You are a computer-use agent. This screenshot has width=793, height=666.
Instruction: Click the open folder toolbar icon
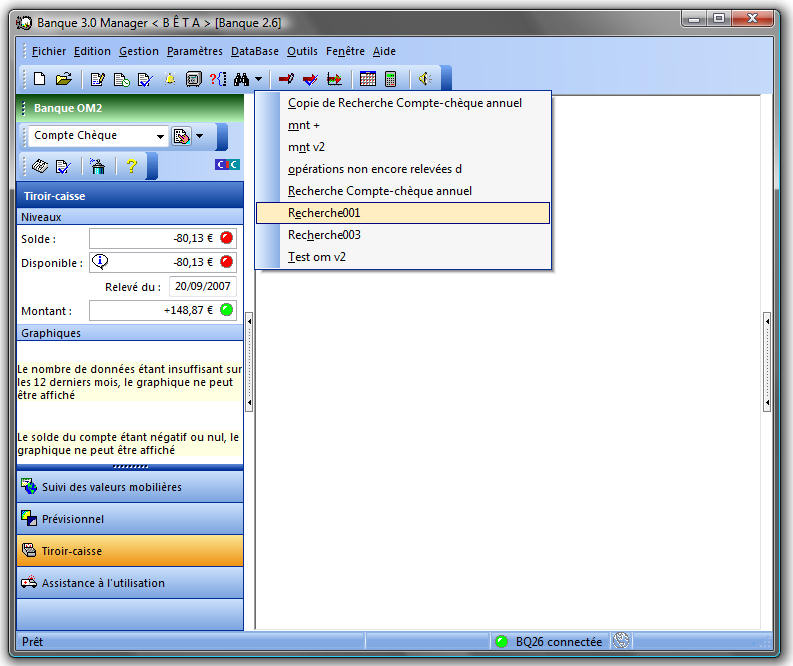pos(63,79)
